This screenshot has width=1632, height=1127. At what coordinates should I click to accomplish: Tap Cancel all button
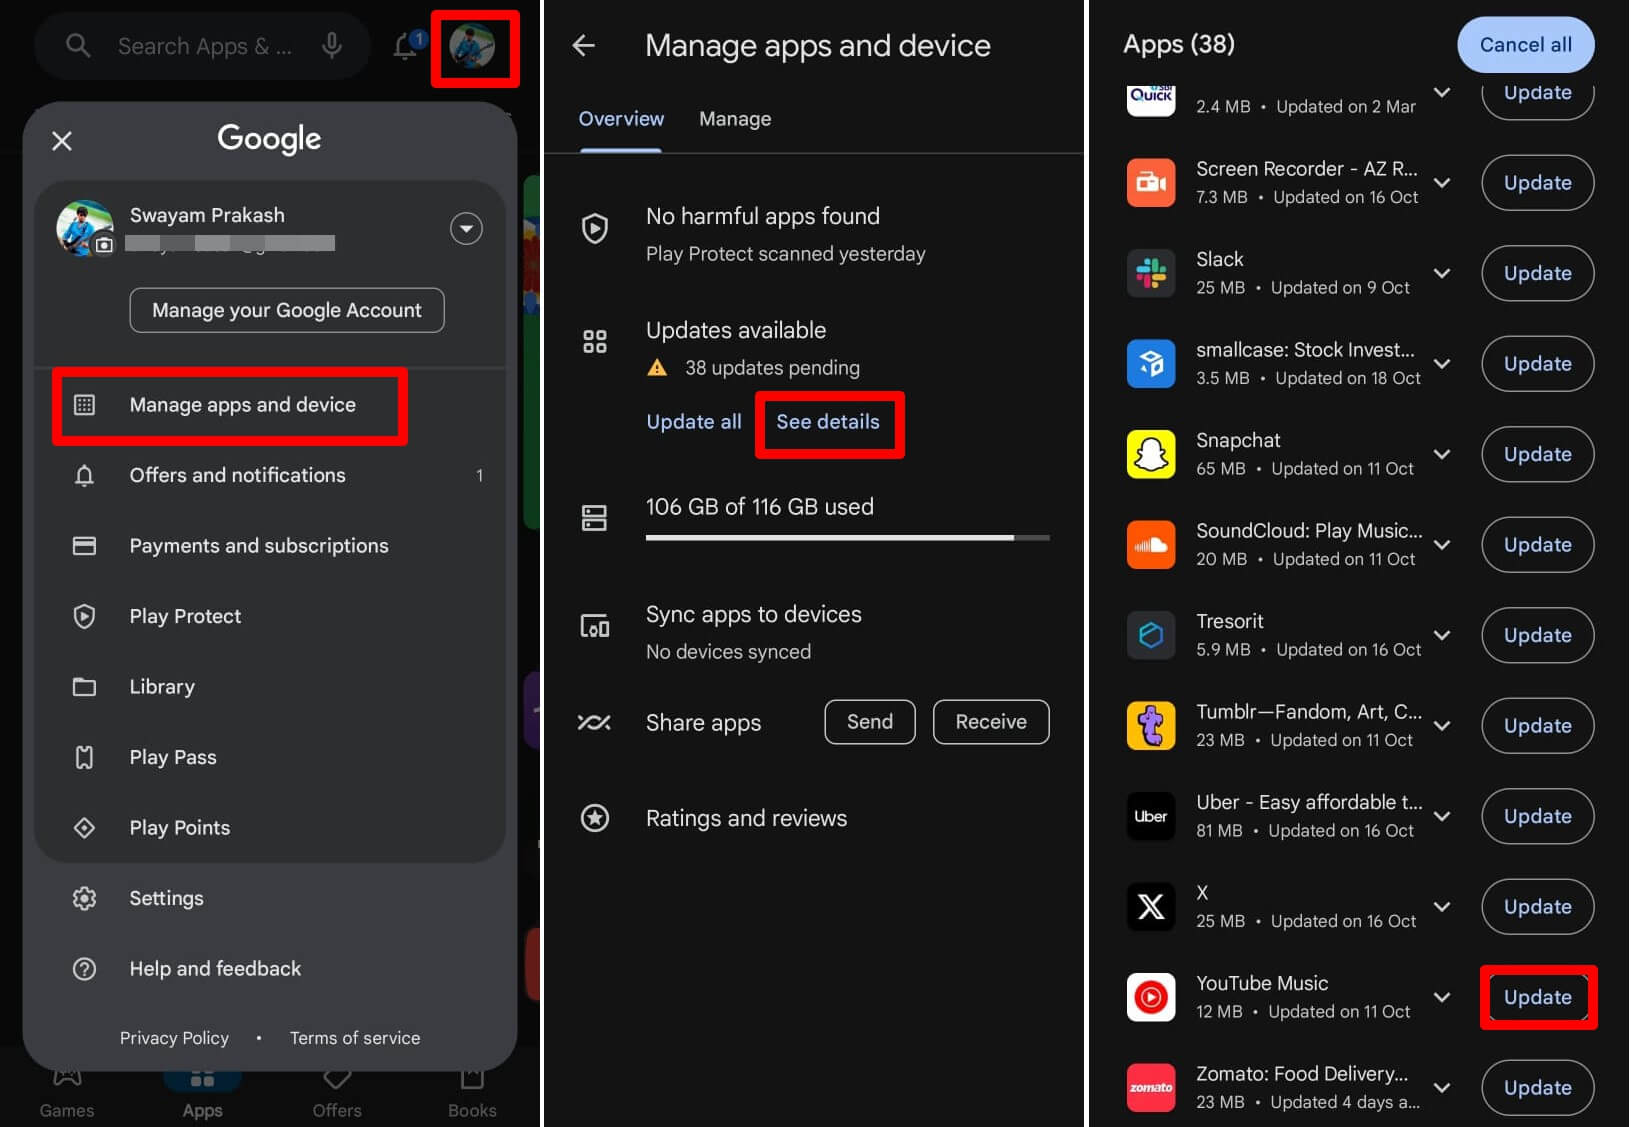click(1526, 45)
